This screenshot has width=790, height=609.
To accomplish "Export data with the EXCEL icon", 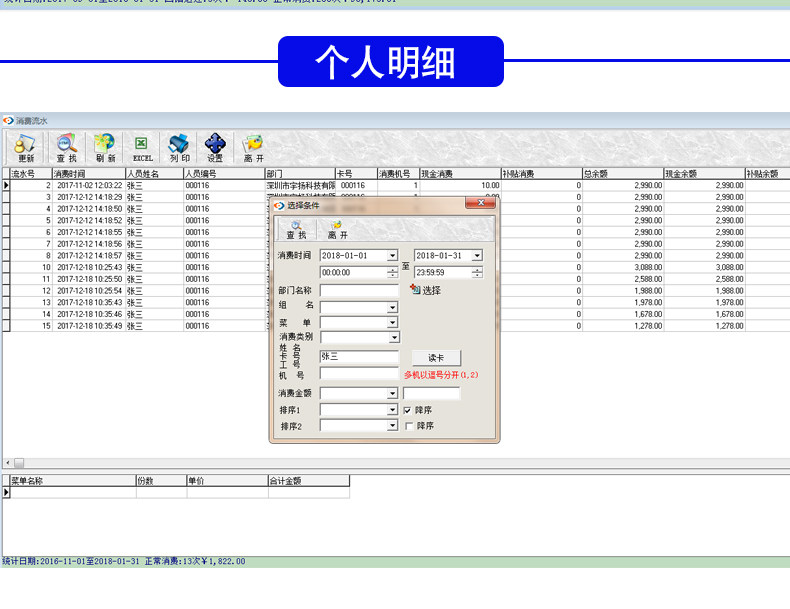I will pos(142,148).
